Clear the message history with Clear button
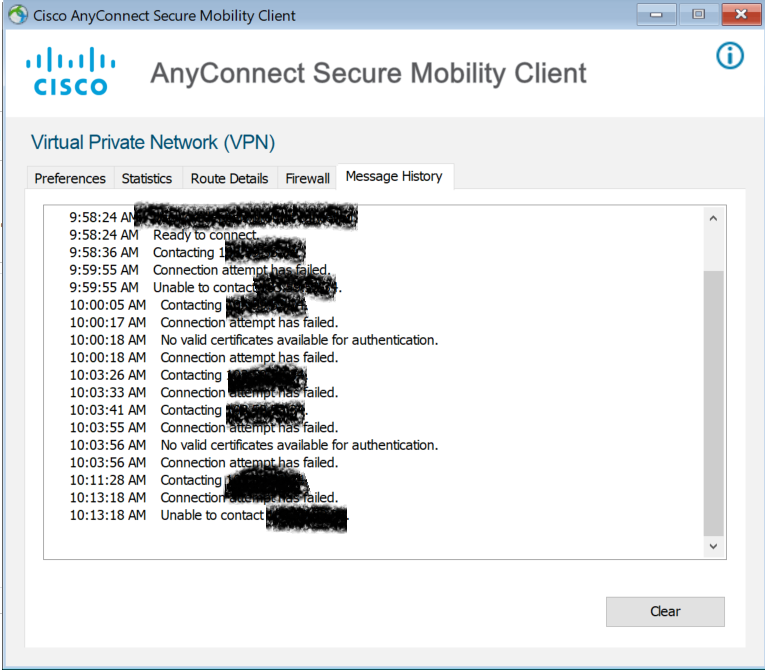 [665, 611]
